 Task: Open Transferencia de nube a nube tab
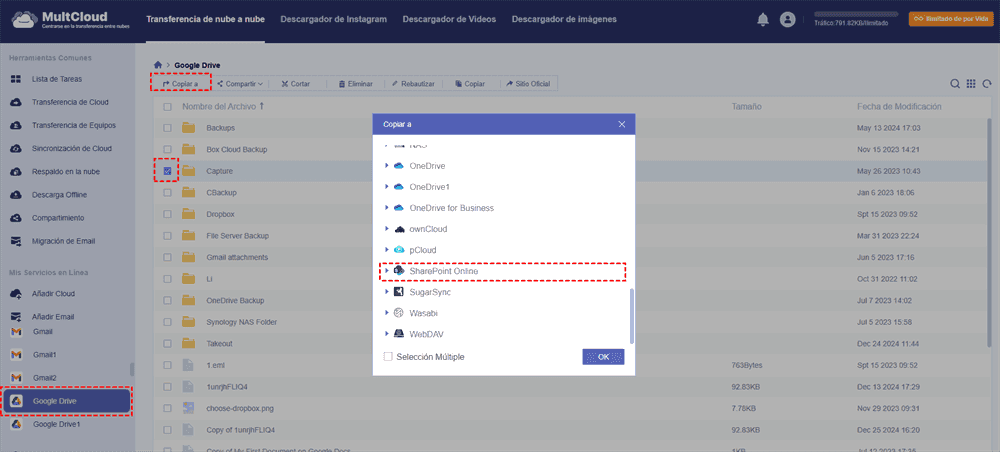(x=205, y=19)
